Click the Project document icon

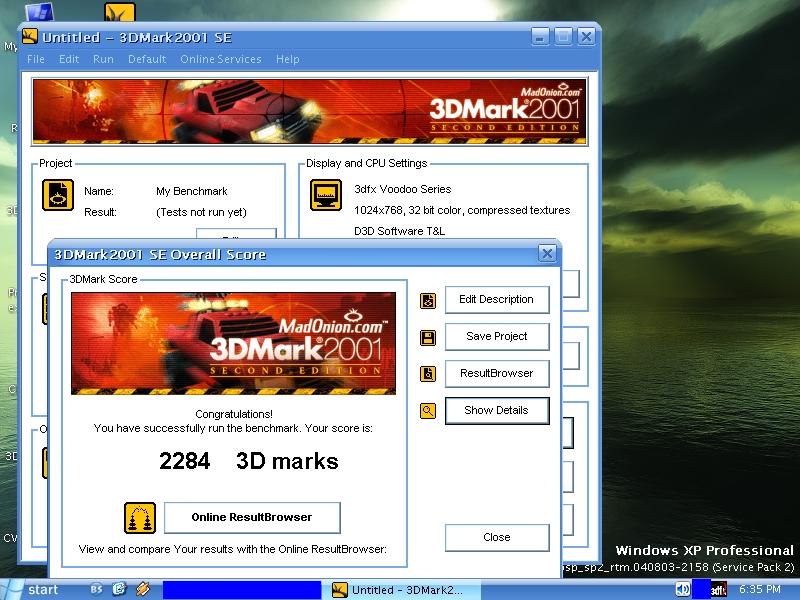[58, 194]
